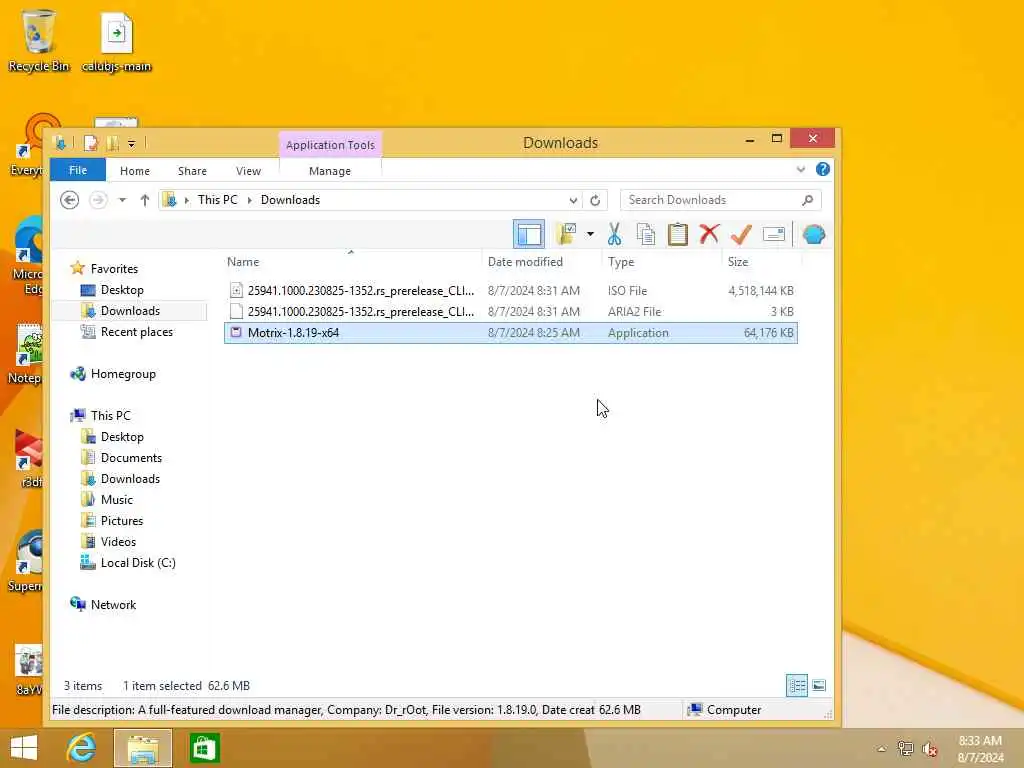Screen dimensions: 1024x768
Task: Cut the selected file with scissors icon
Action: click(614, 234)
